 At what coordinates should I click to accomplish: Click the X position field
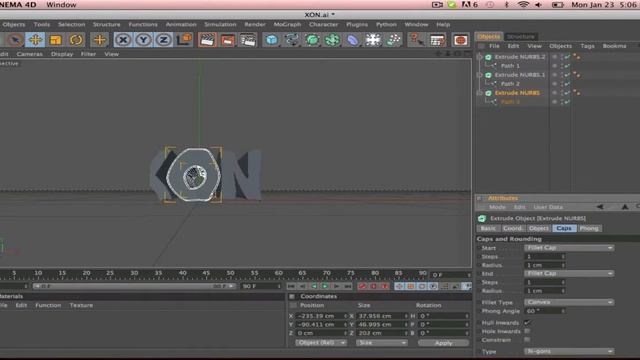[x=321, y=316]
